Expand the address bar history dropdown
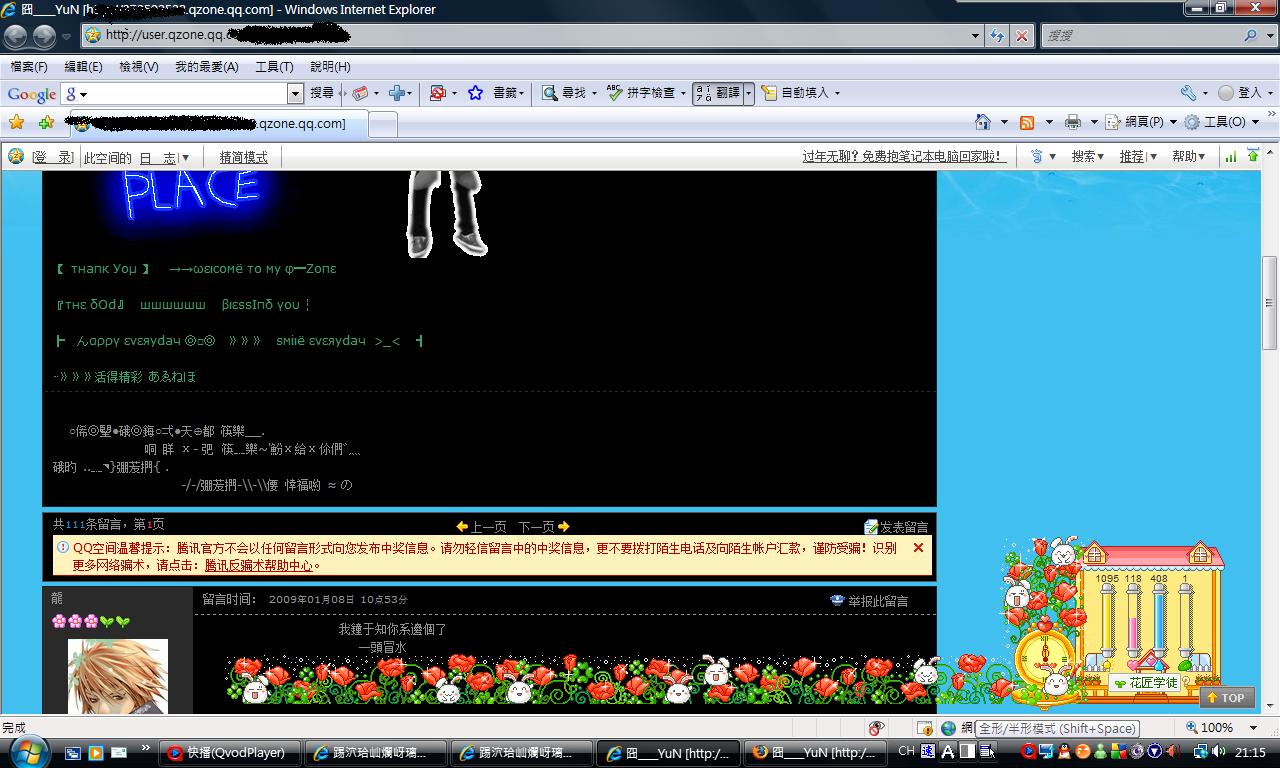This screenshot has width=1280, height=768. pos(976,36)
